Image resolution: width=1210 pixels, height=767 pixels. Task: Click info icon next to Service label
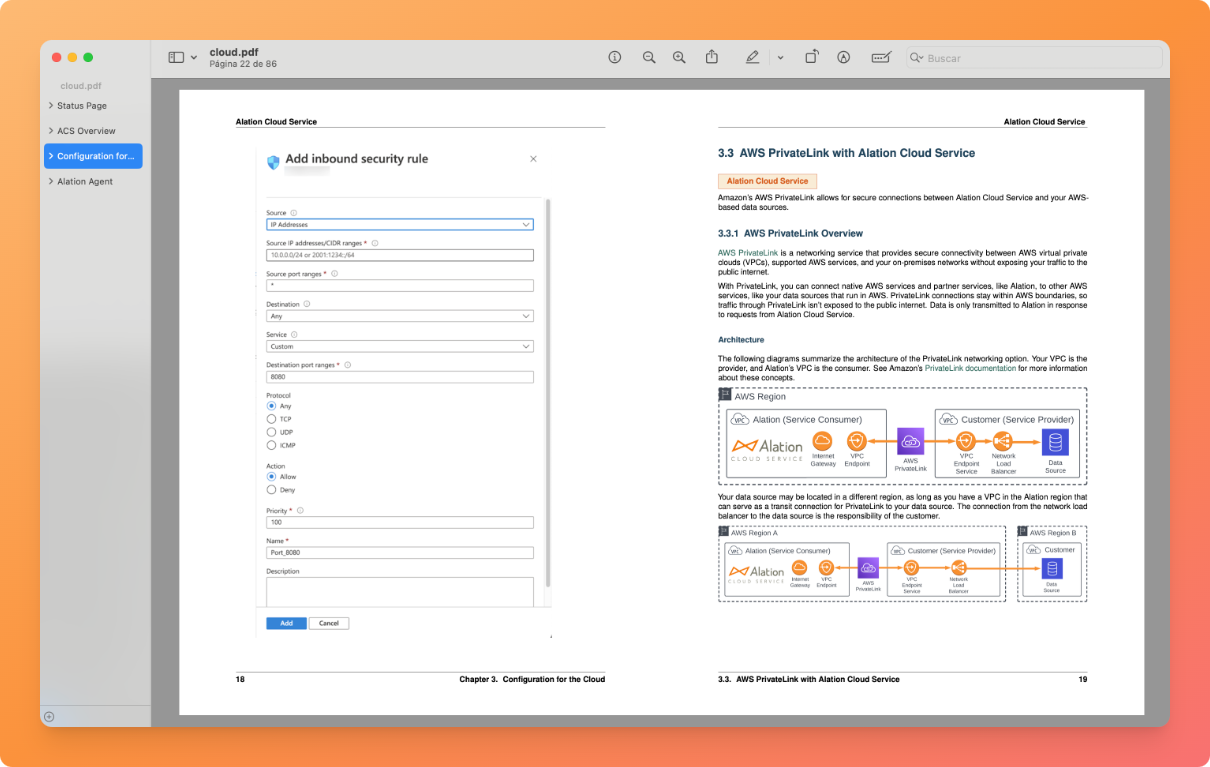(294, 335)
